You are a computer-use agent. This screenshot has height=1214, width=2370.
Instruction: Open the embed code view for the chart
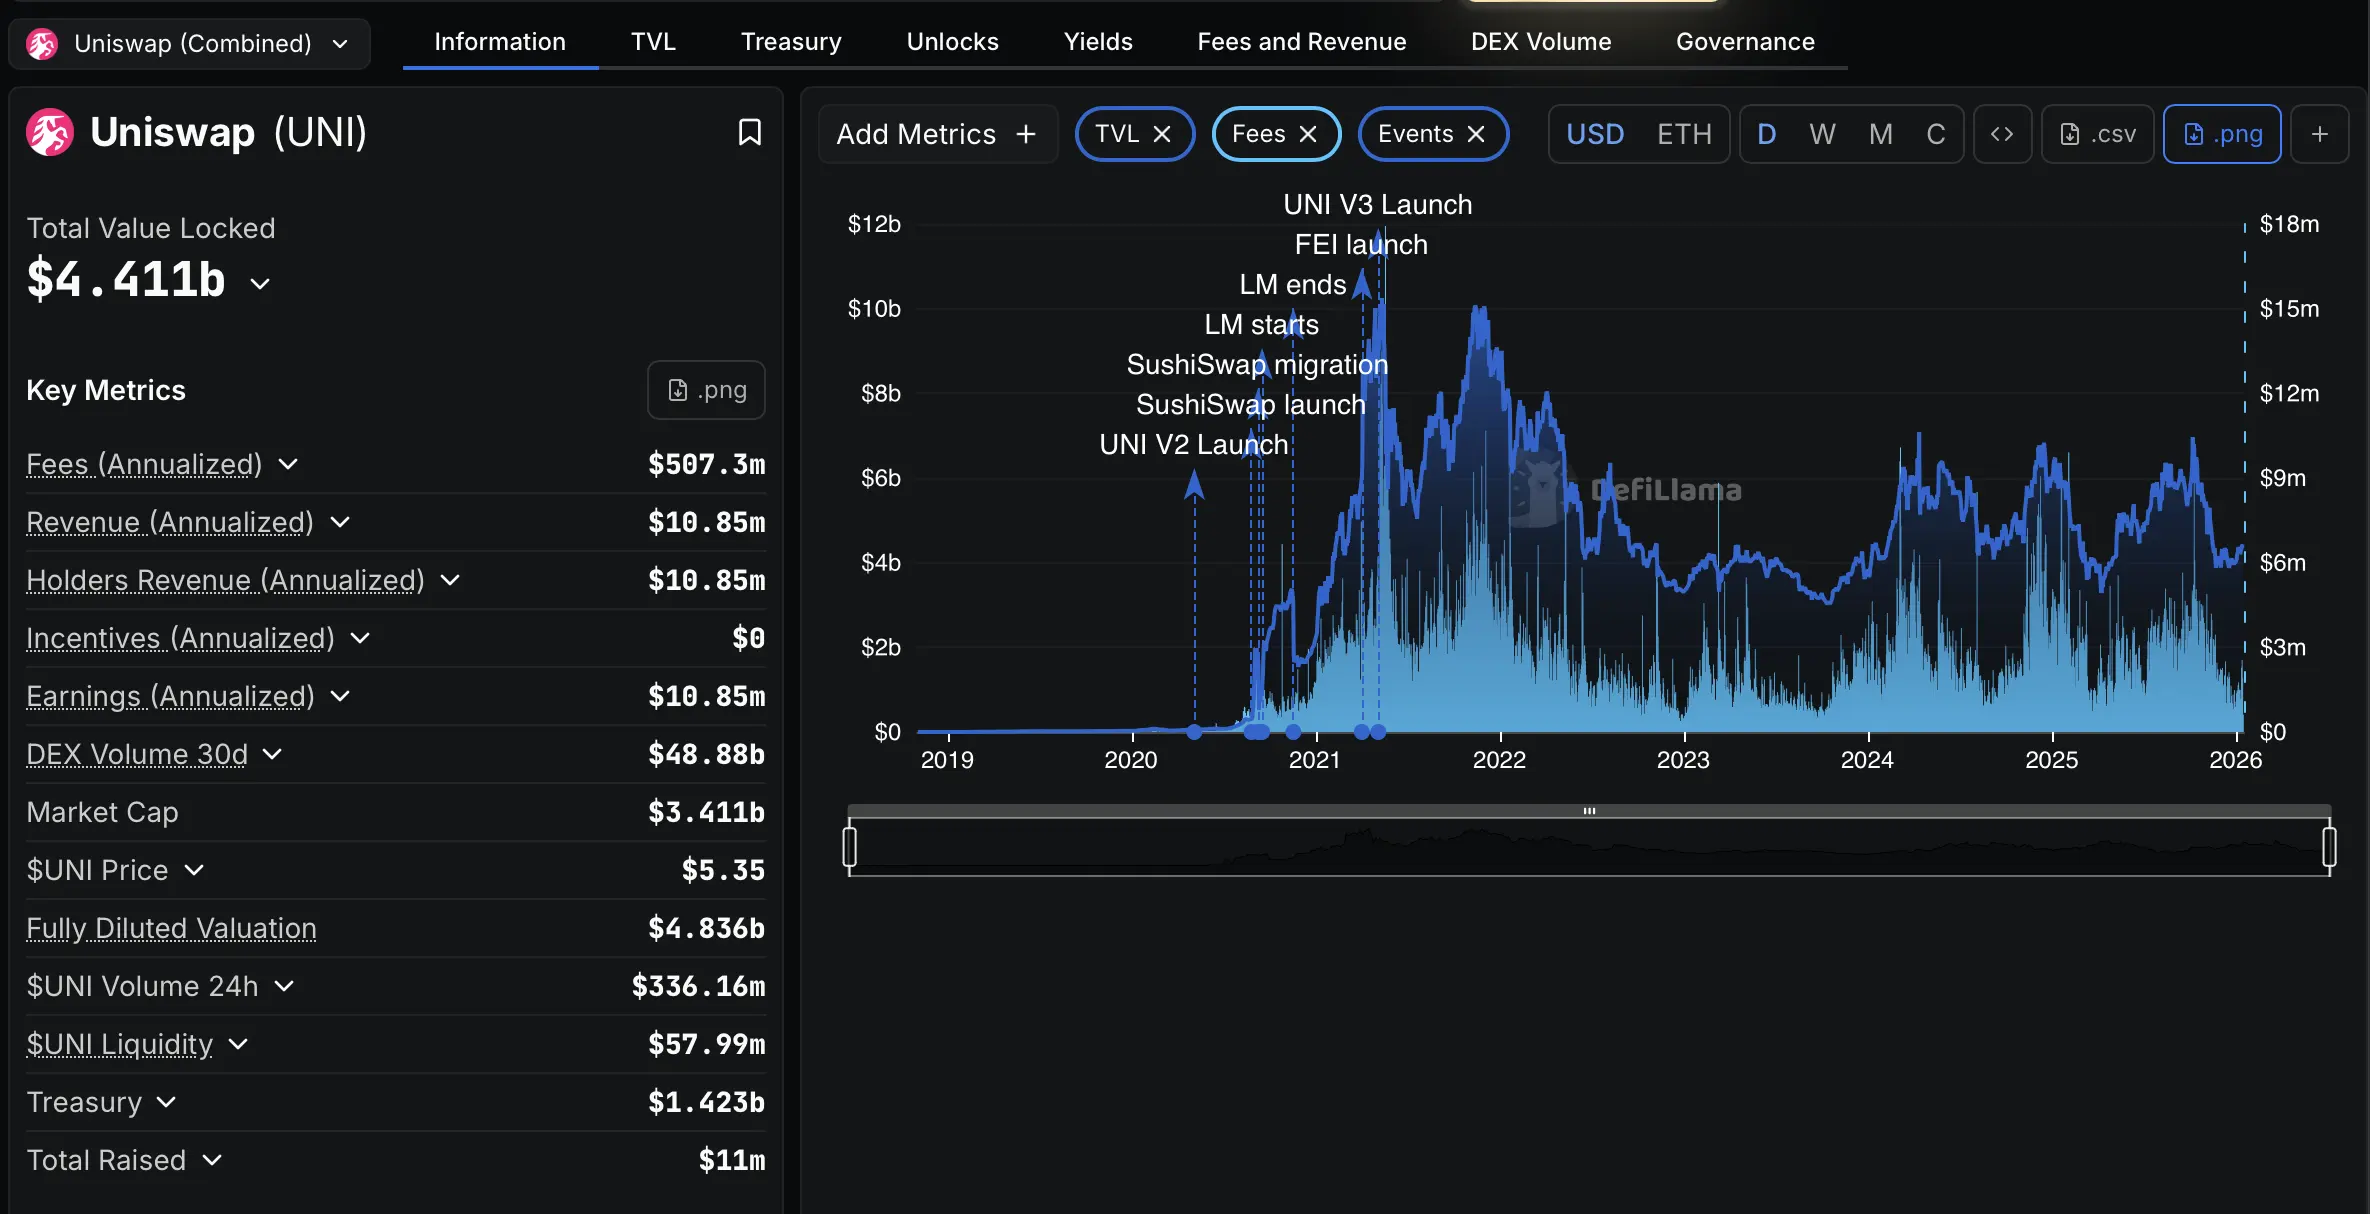click(x=2002, y=133)
